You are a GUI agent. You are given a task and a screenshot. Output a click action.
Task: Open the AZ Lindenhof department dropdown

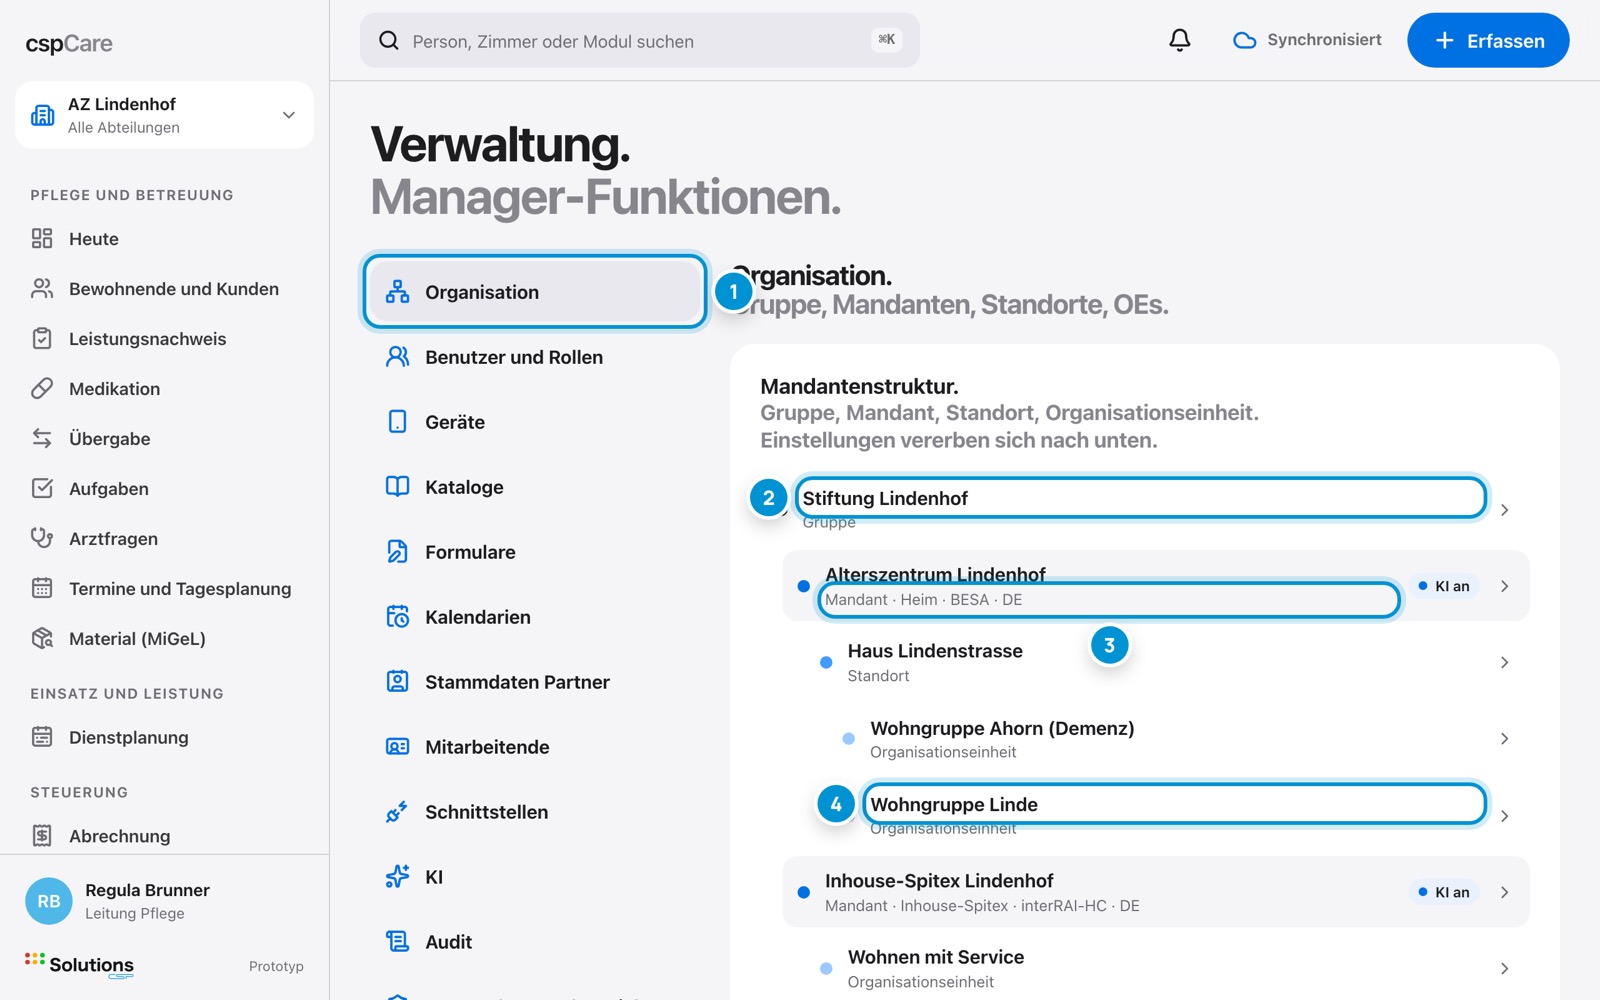164,115
